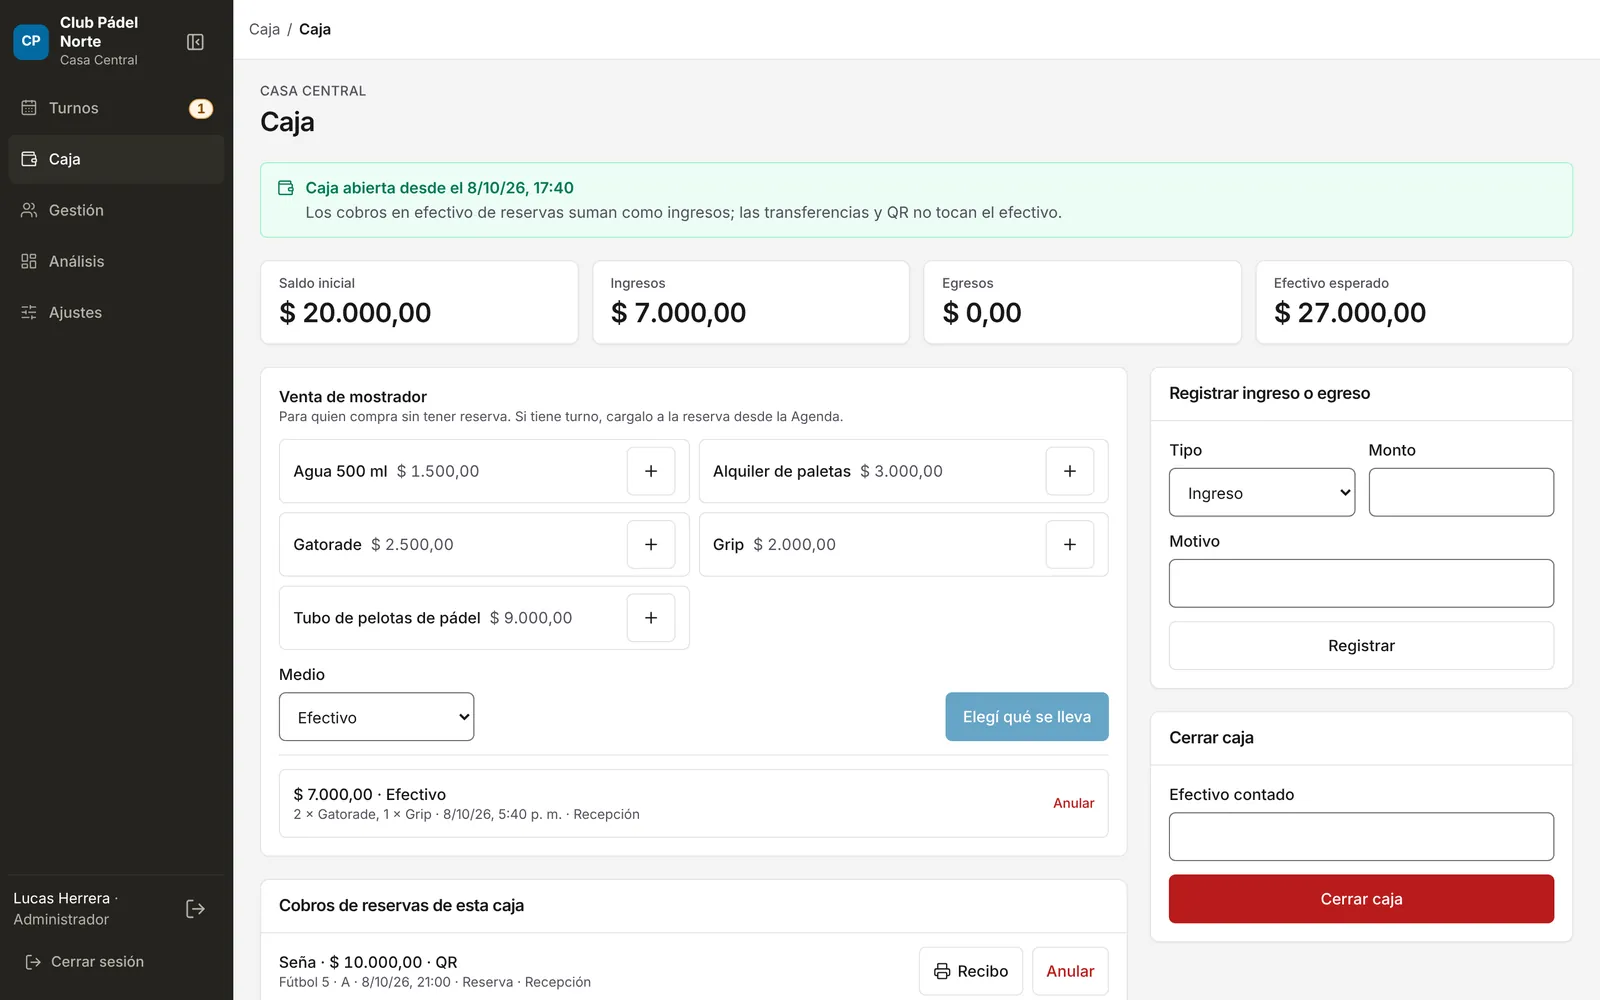Image resolution: width=1600 pixels, height=1000 pixels.
Task: Click the Análisis dashboard icon
Action: point(29,261)
